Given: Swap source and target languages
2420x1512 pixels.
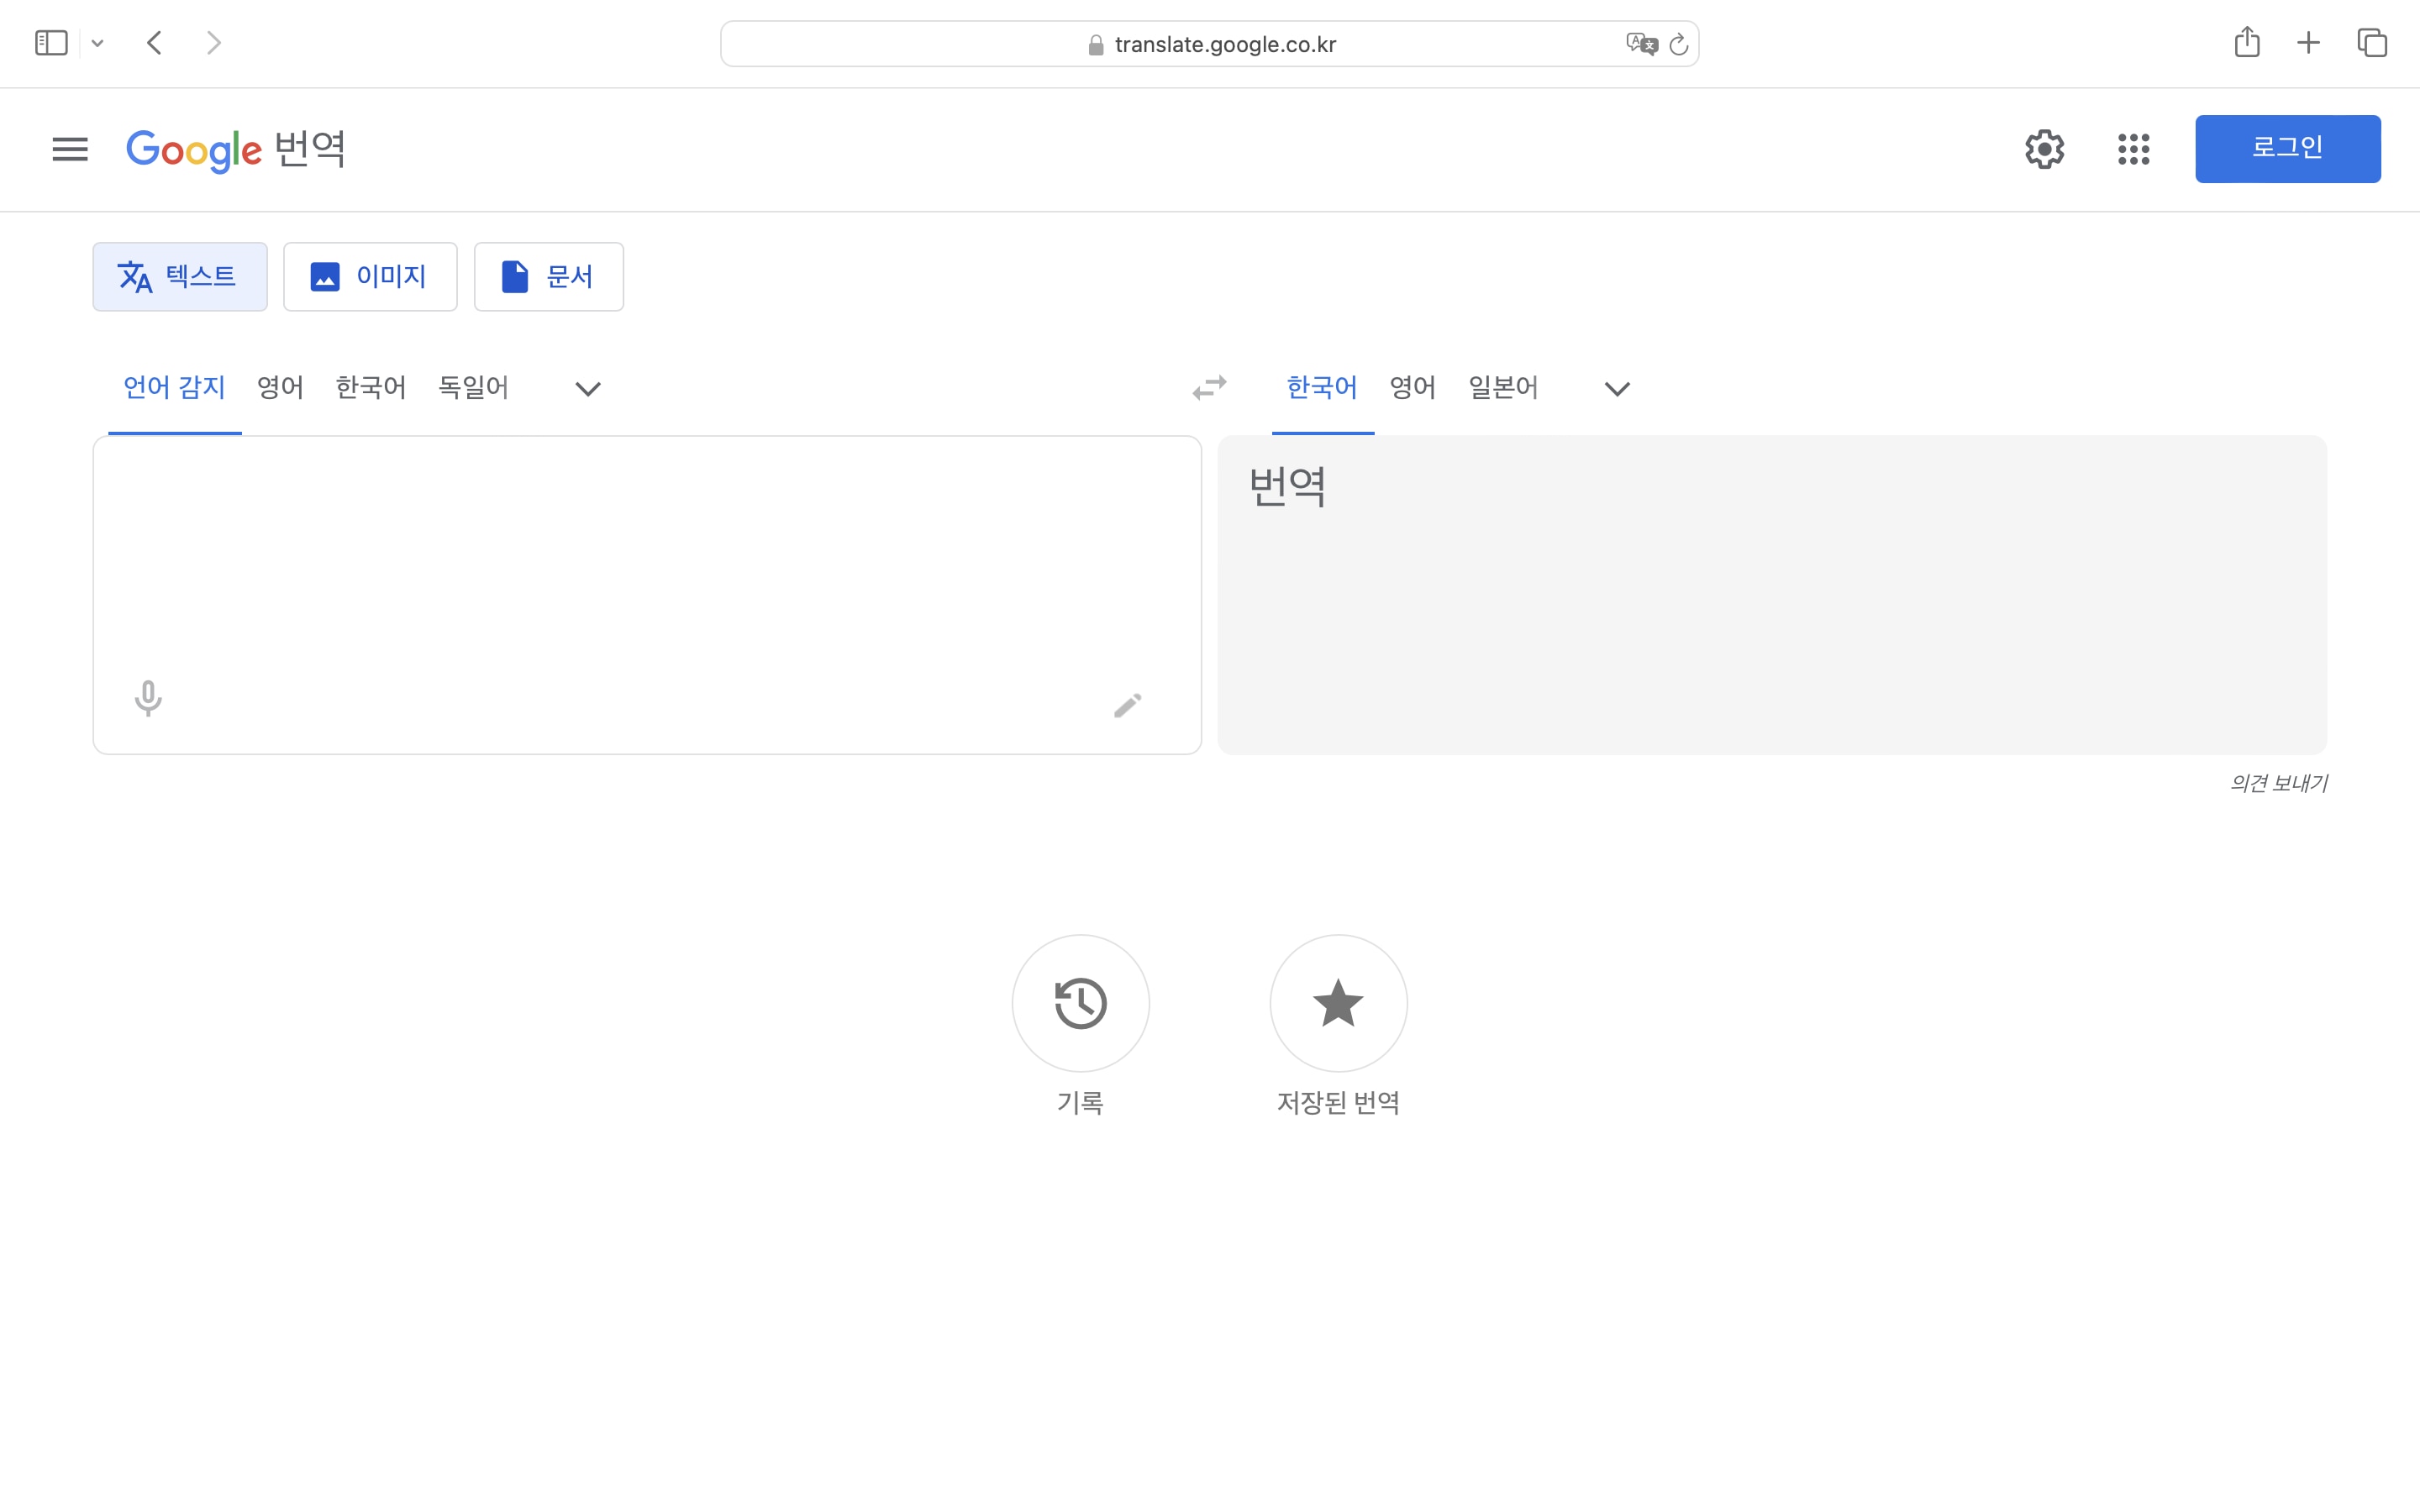Looking at the screenshot, I should pos(1209,388).
